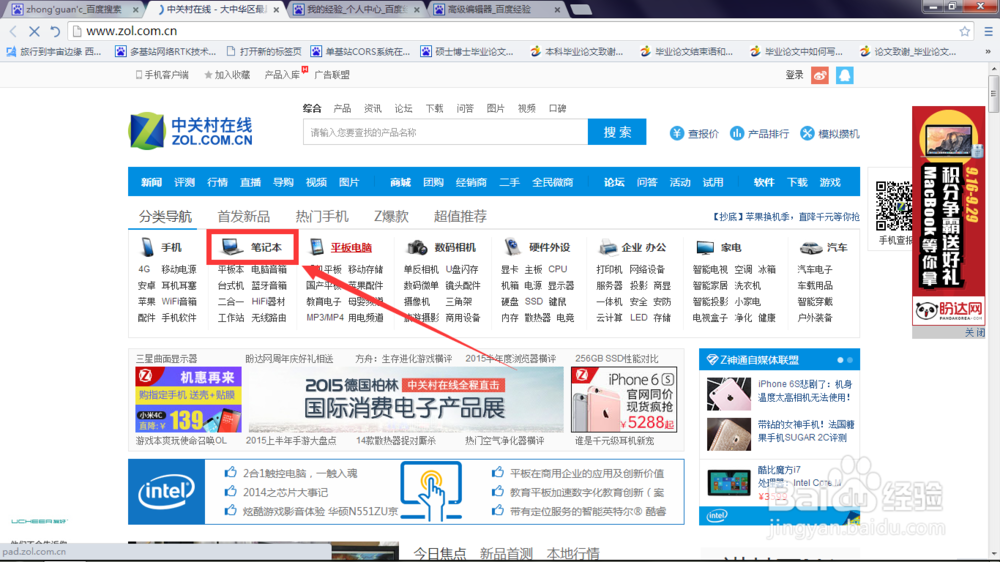Select the 分类导航 tab
1000x562 pixels.
165,216
